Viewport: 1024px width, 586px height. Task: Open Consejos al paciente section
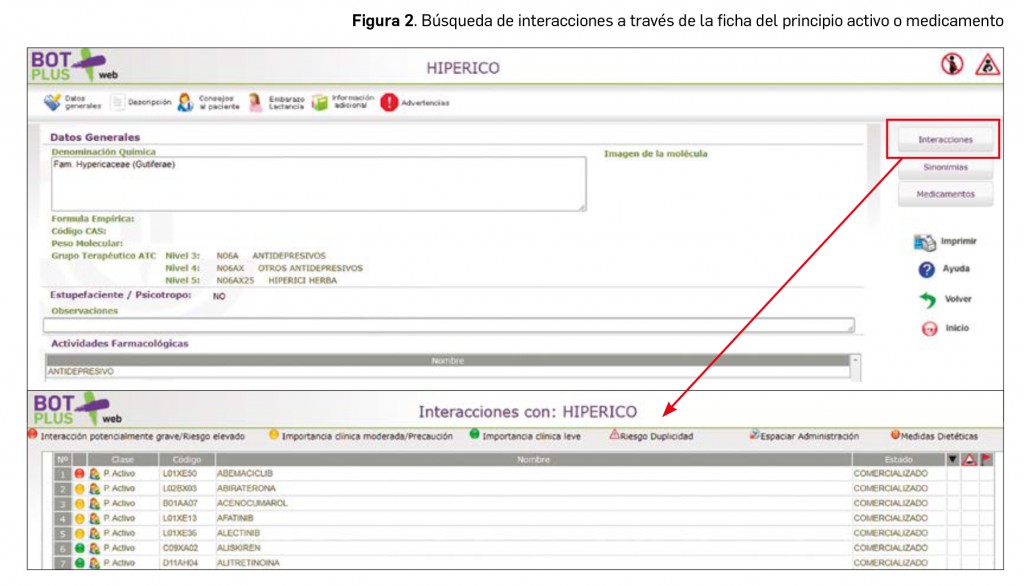pyautogui.click(x=186, y=102)
